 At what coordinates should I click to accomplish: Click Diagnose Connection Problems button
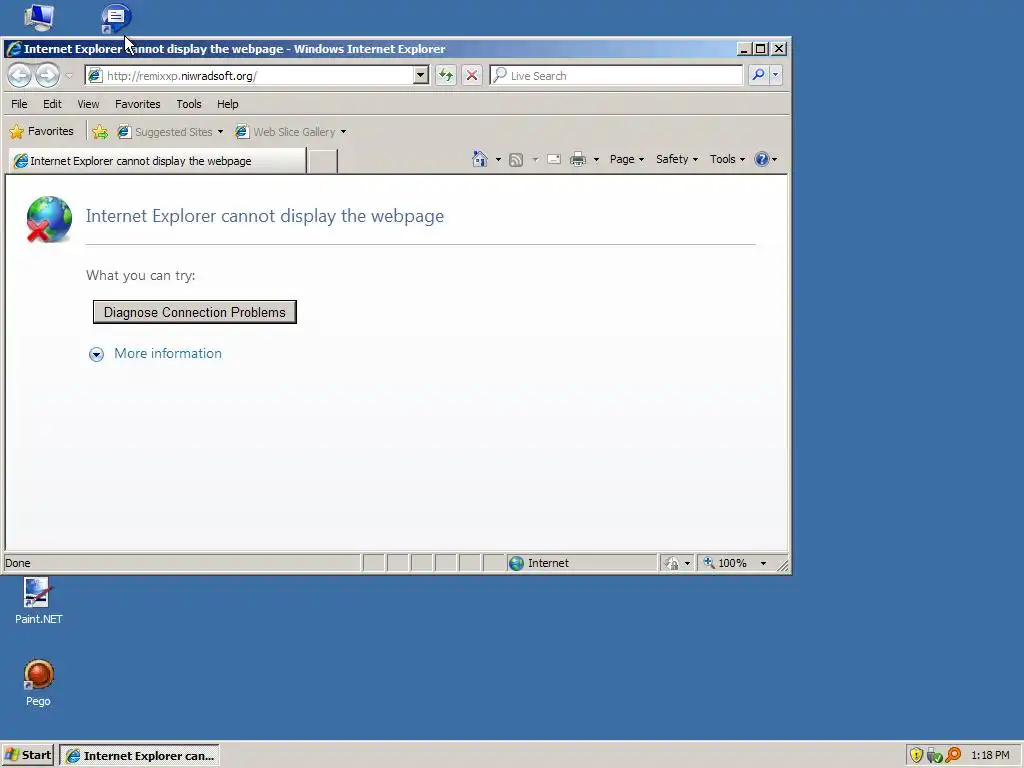(195, 312)
